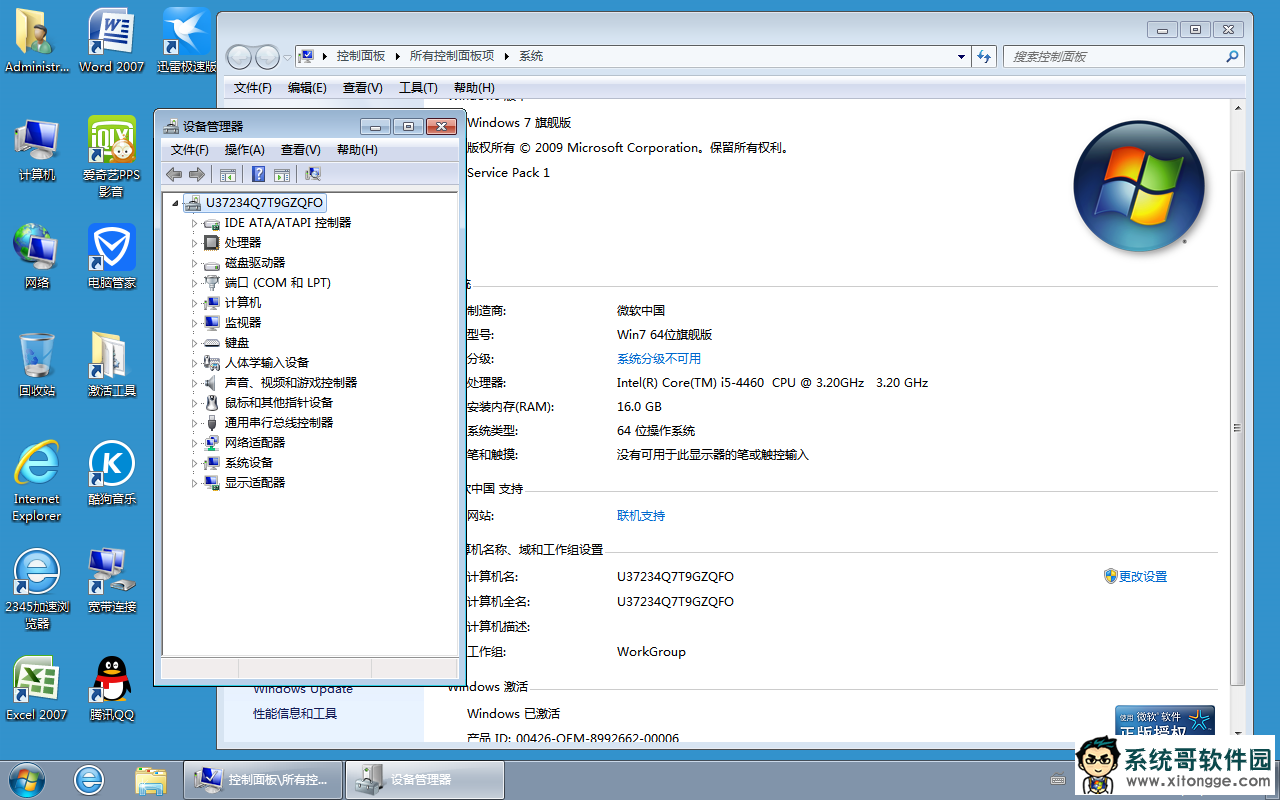Launch Internet Explorer from the taskbar
The height and width of the screenshot is (800, 1280).
(89, 779)
